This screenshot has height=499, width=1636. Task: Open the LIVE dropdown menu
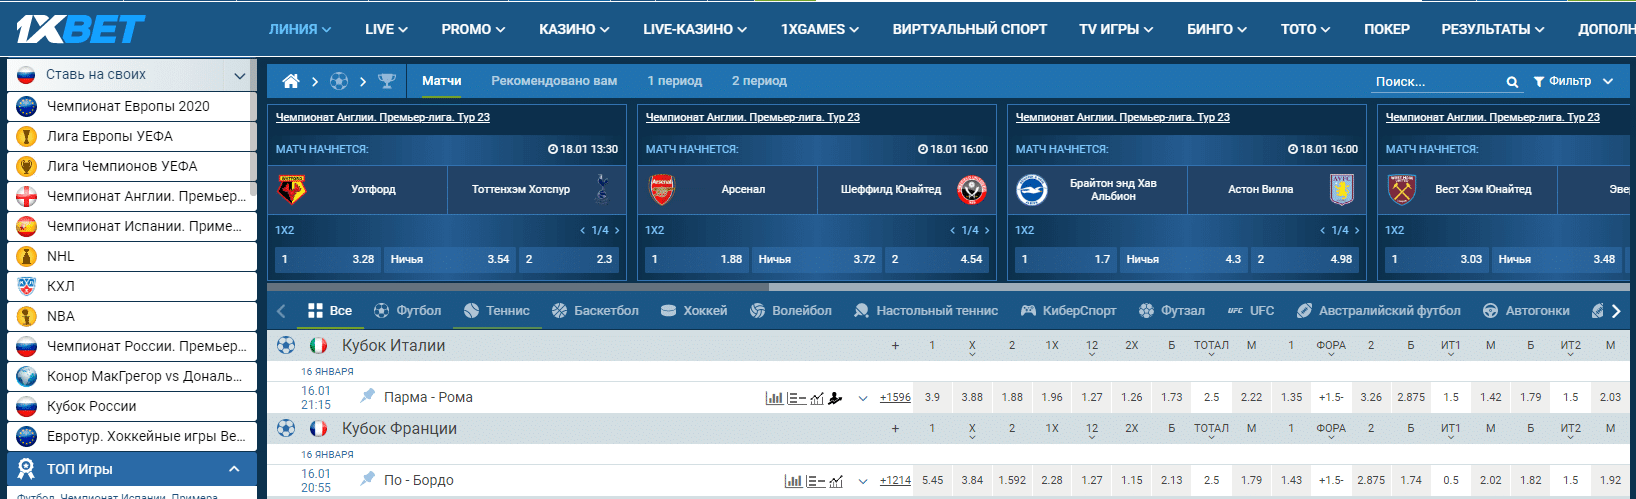pyautogui.click(x=386, y=29)
